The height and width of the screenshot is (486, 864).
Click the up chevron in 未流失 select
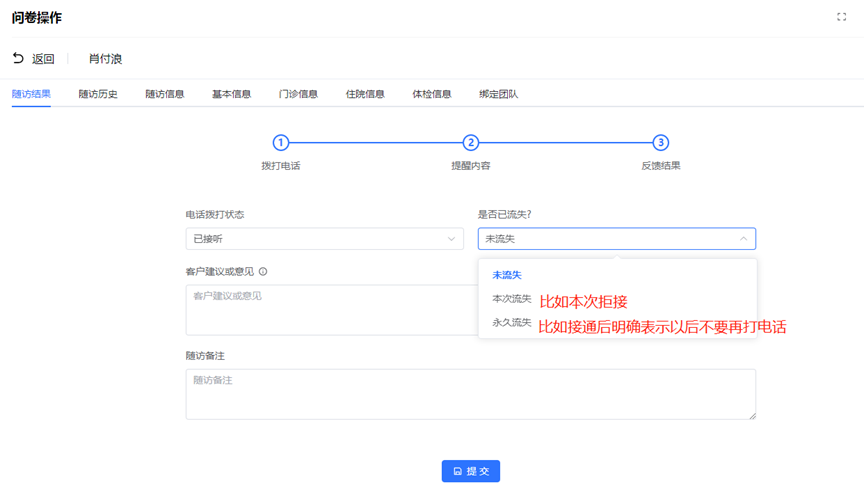coord(743,239)
